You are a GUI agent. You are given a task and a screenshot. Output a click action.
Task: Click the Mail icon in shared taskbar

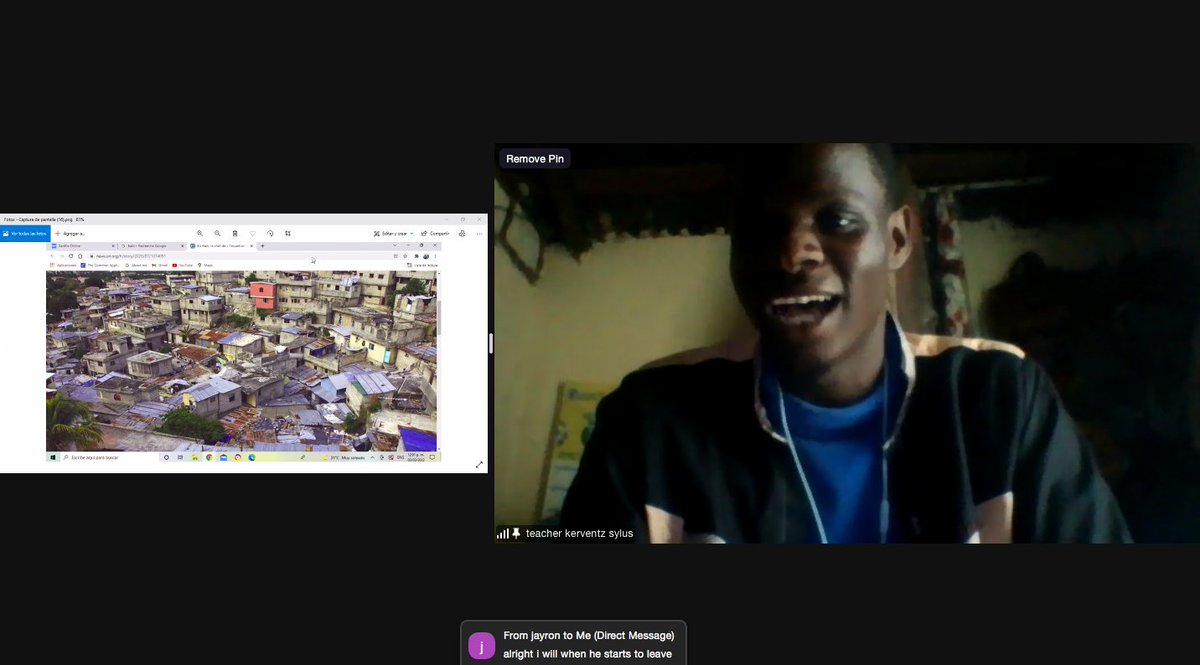pos(223,457)
